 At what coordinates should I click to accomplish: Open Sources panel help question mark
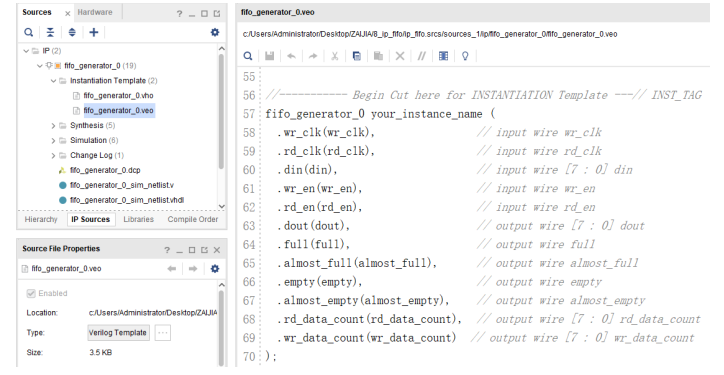(179, 14)
